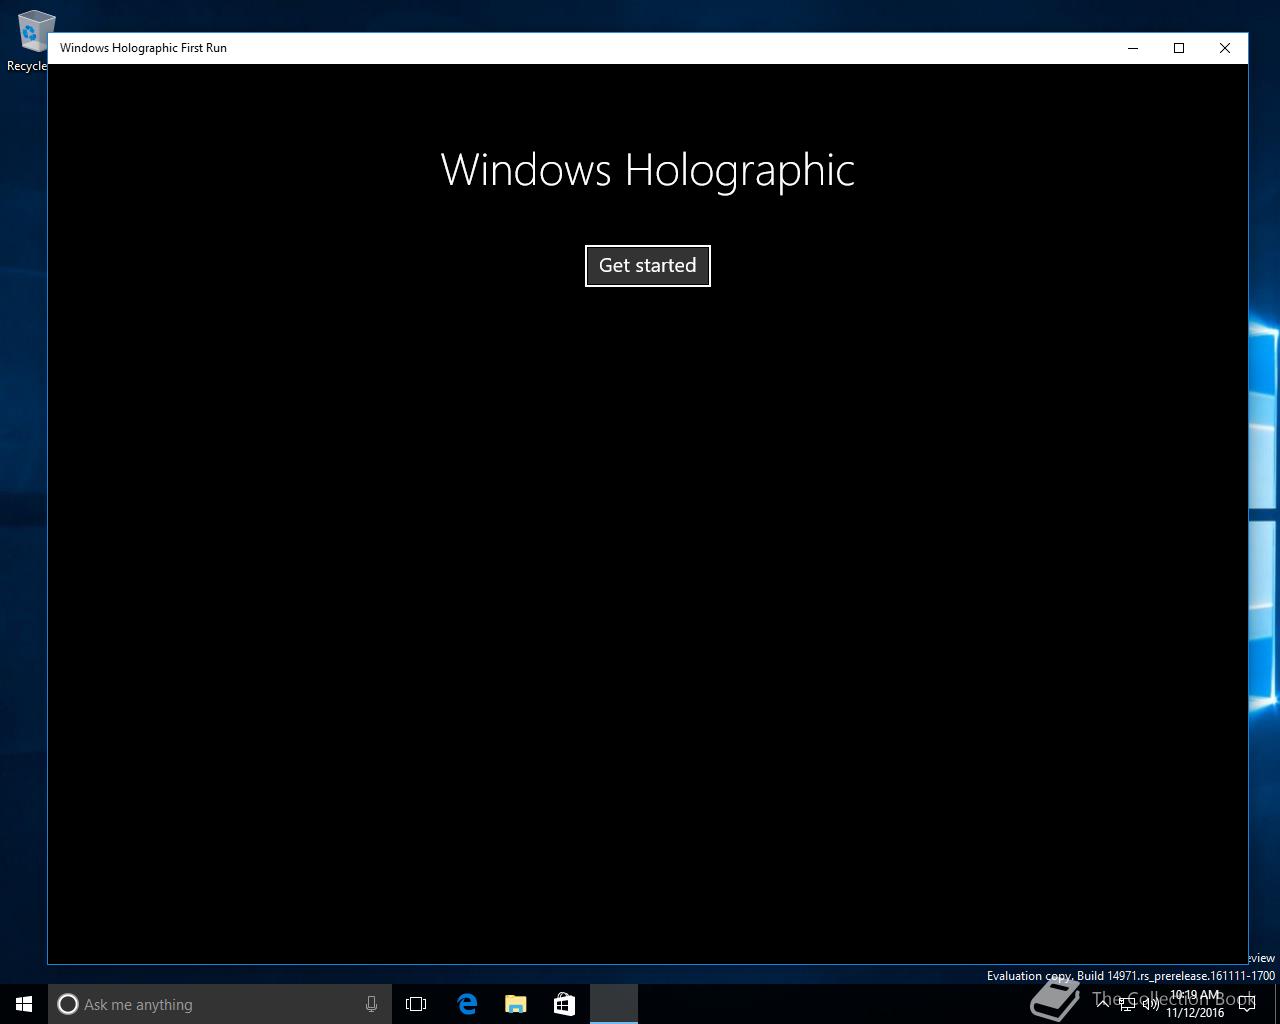Image resolution: width=1280 pixels, height=1024 pixels.
Task: Open the network tray icon
Action: point(1126,1004)
